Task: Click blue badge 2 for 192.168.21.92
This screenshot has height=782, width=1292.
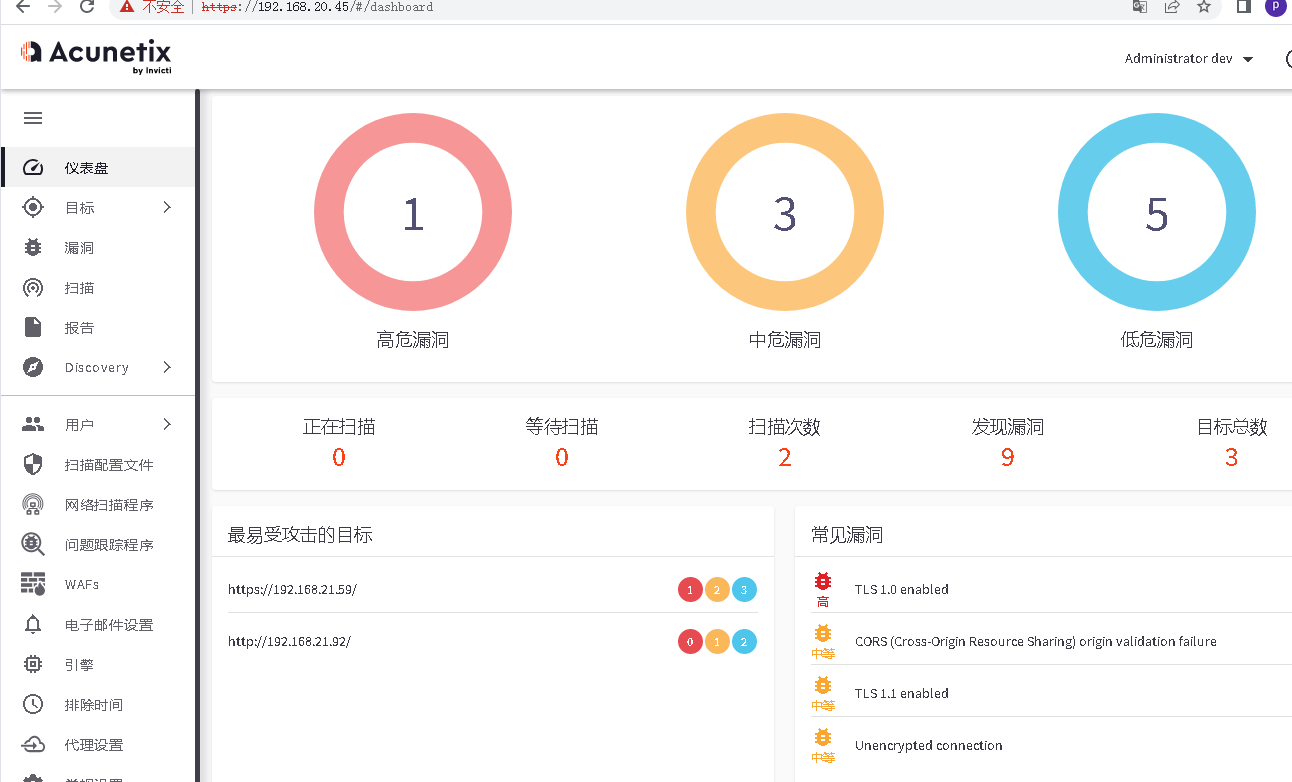Action: click(744, 642)
